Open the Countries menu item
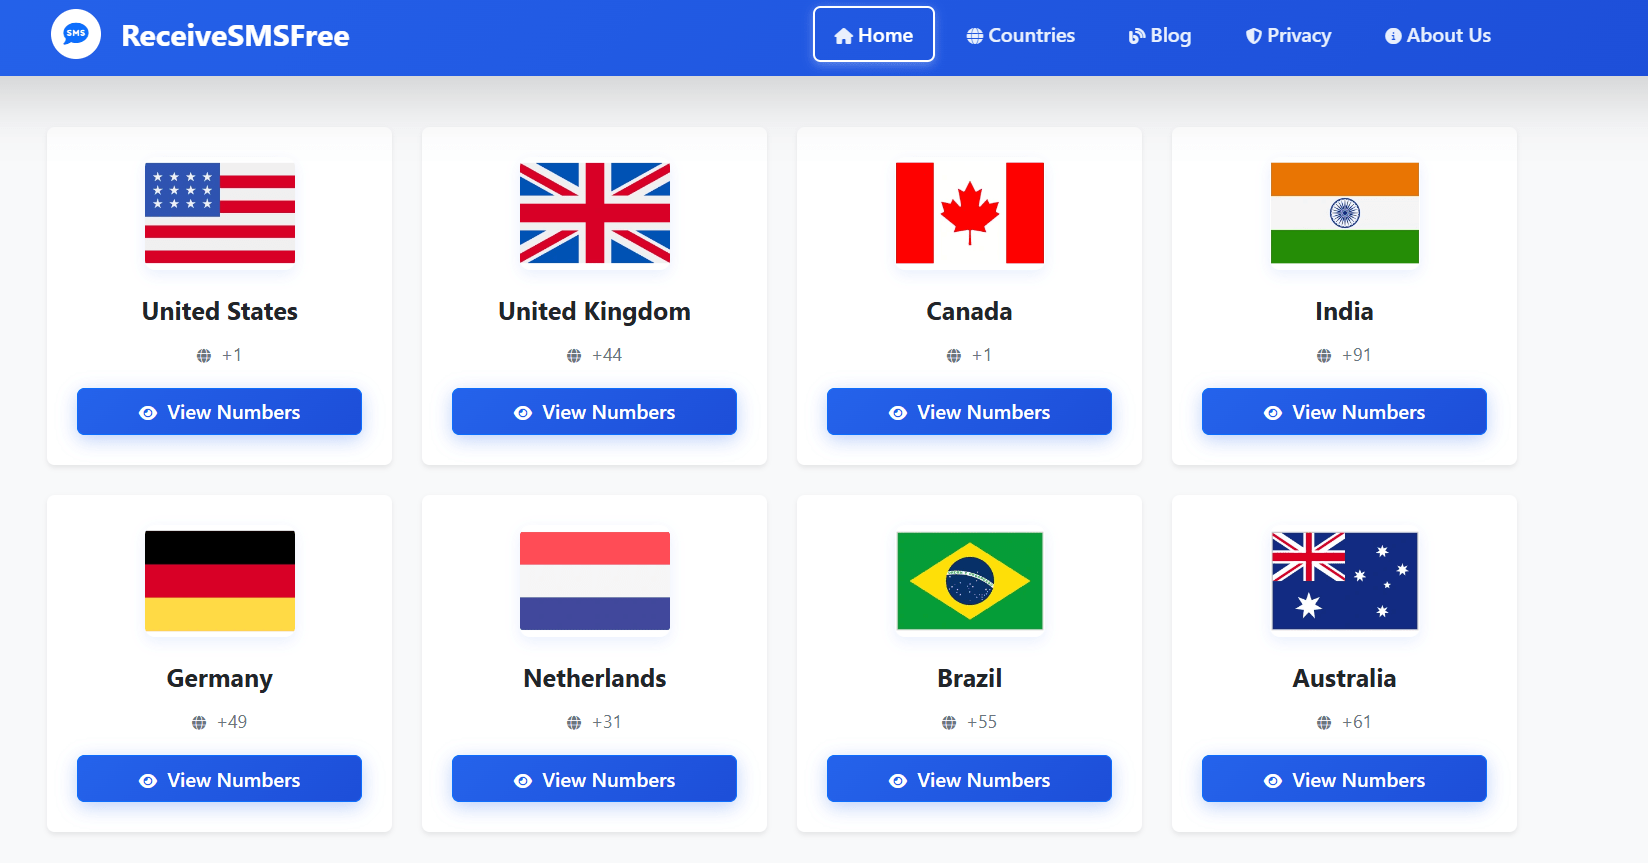This screenshot has height=863, width=1648. 1021,35
